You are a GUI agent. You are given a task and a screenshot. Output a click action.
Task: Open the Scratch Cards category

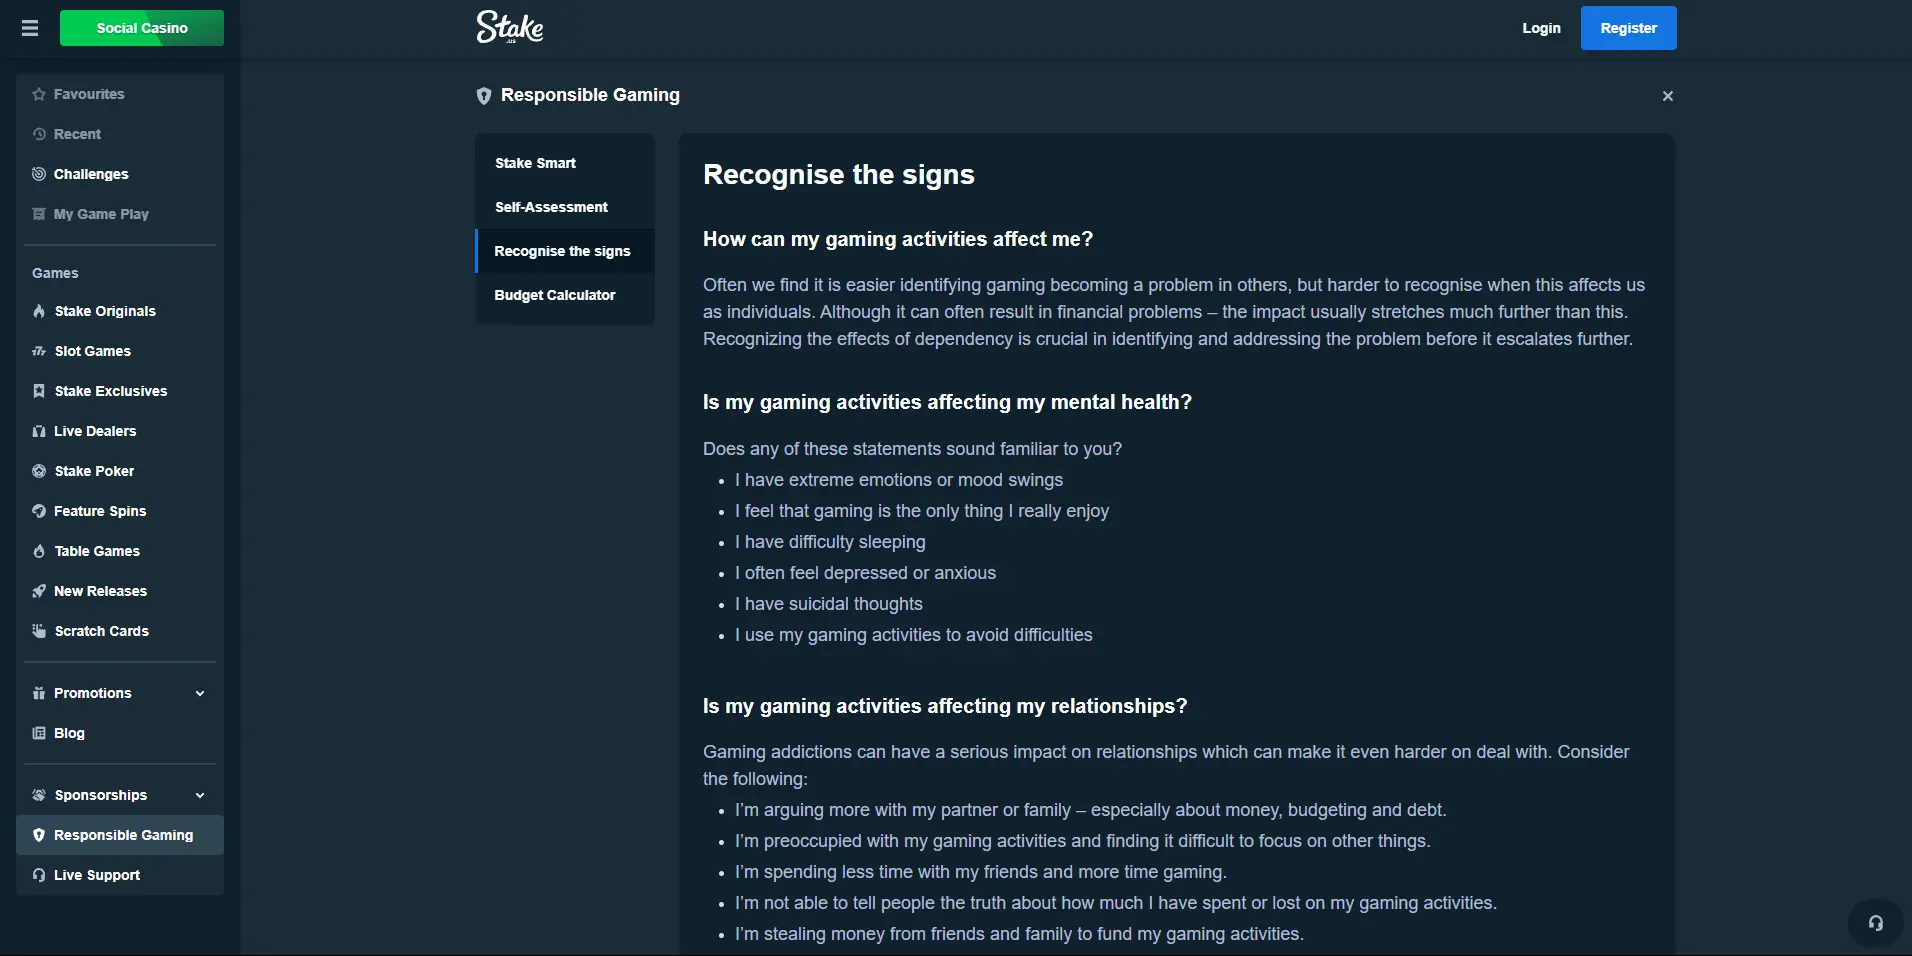pos(101,631)
